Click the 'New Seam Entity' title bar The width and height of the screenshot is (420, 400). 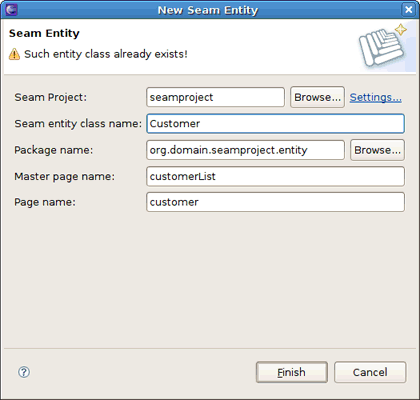[208, 10]
